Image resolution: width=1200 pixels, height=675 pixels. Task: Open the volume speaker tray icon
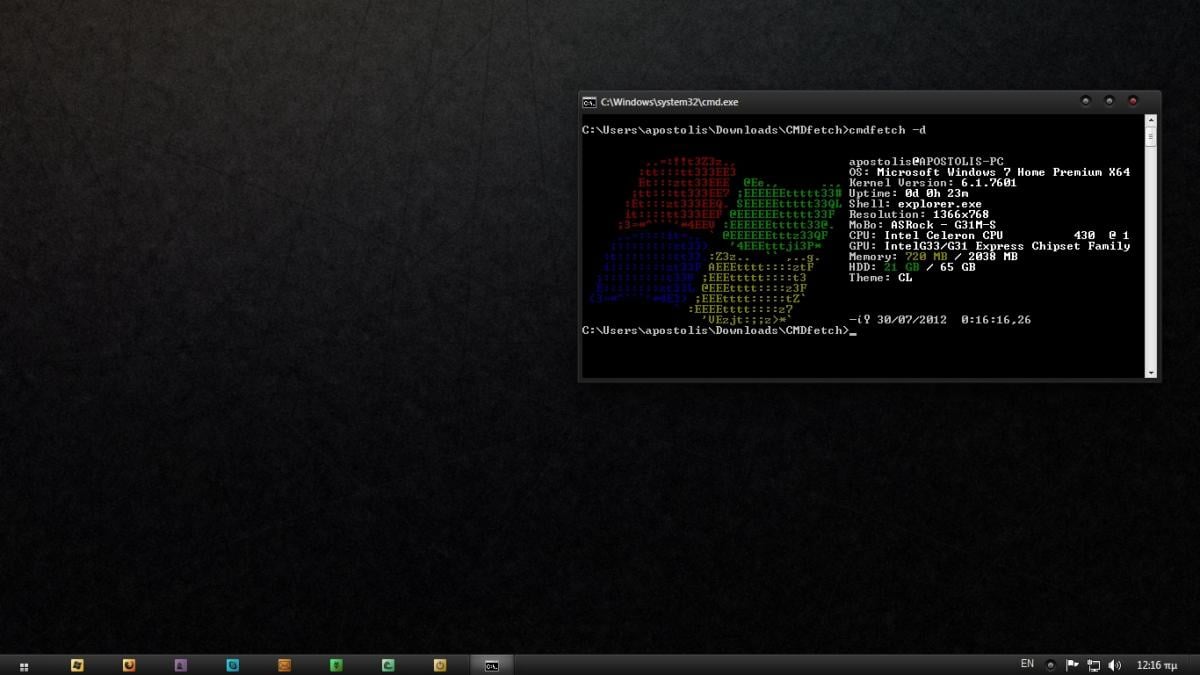pyautogui.click(x=1115, y=665)
